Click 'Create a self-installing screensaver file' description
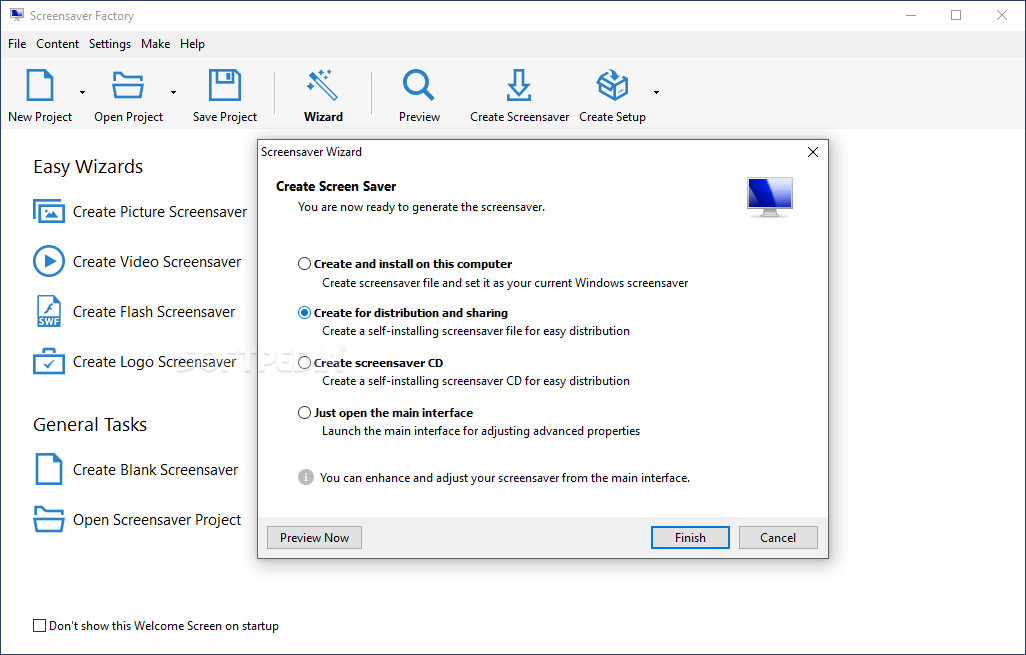The image size is (1026, 655). click(x=476, y=330)
